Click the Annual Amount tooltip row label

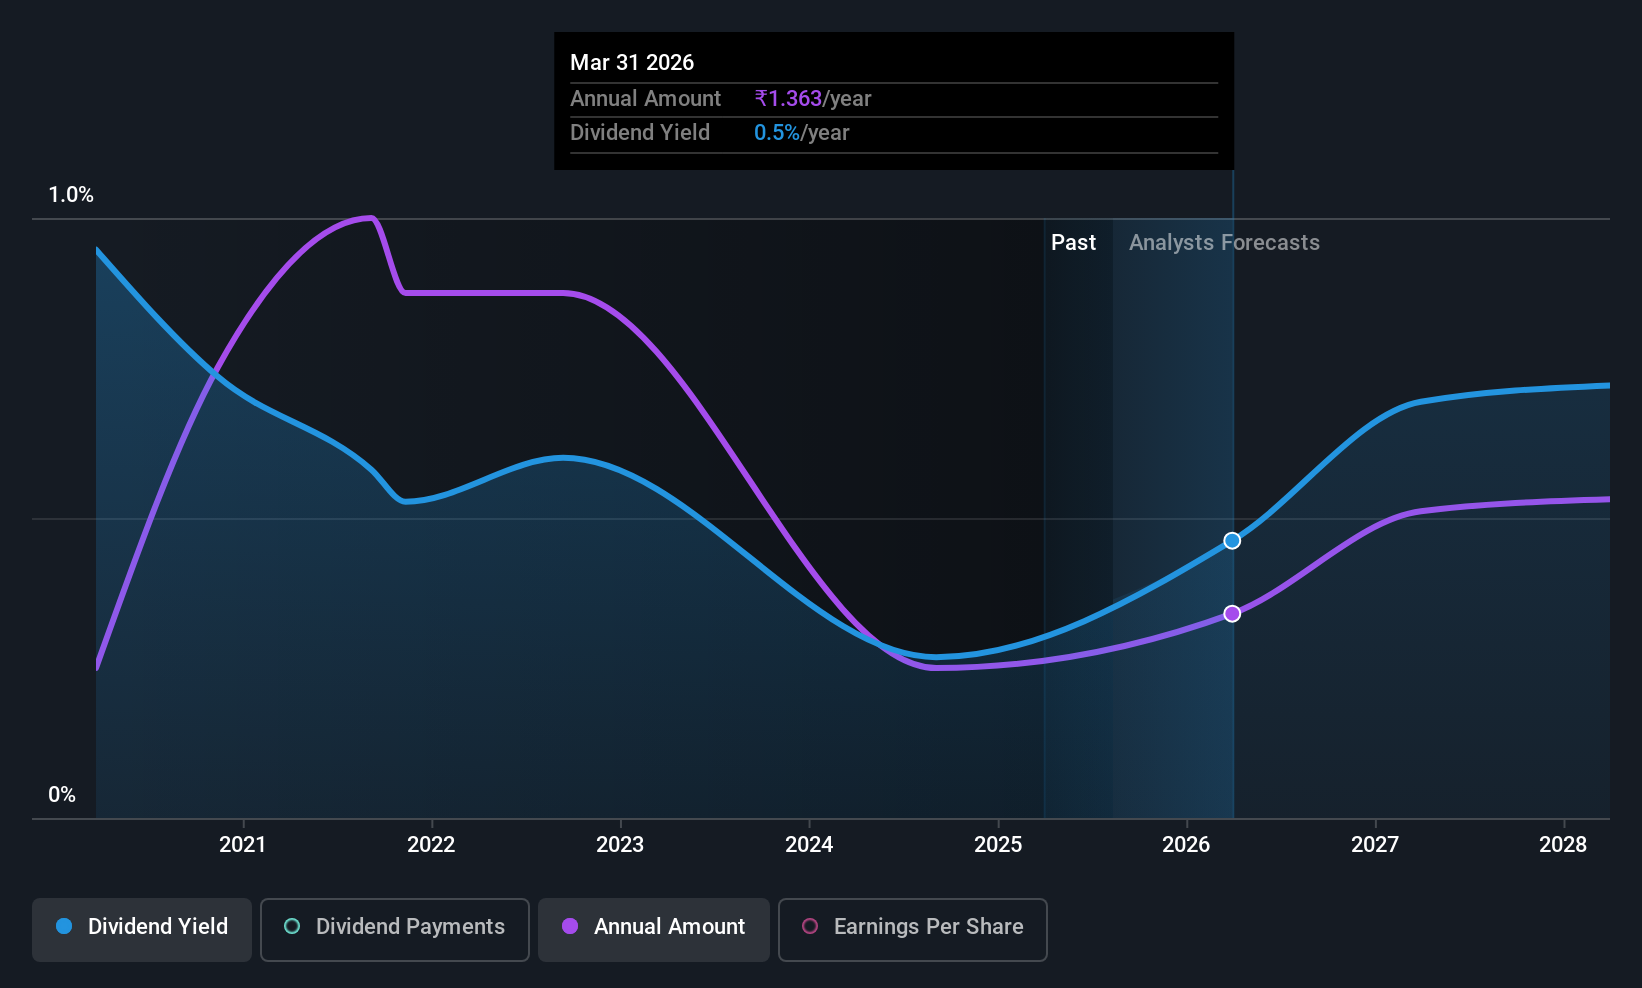(645, 99)
